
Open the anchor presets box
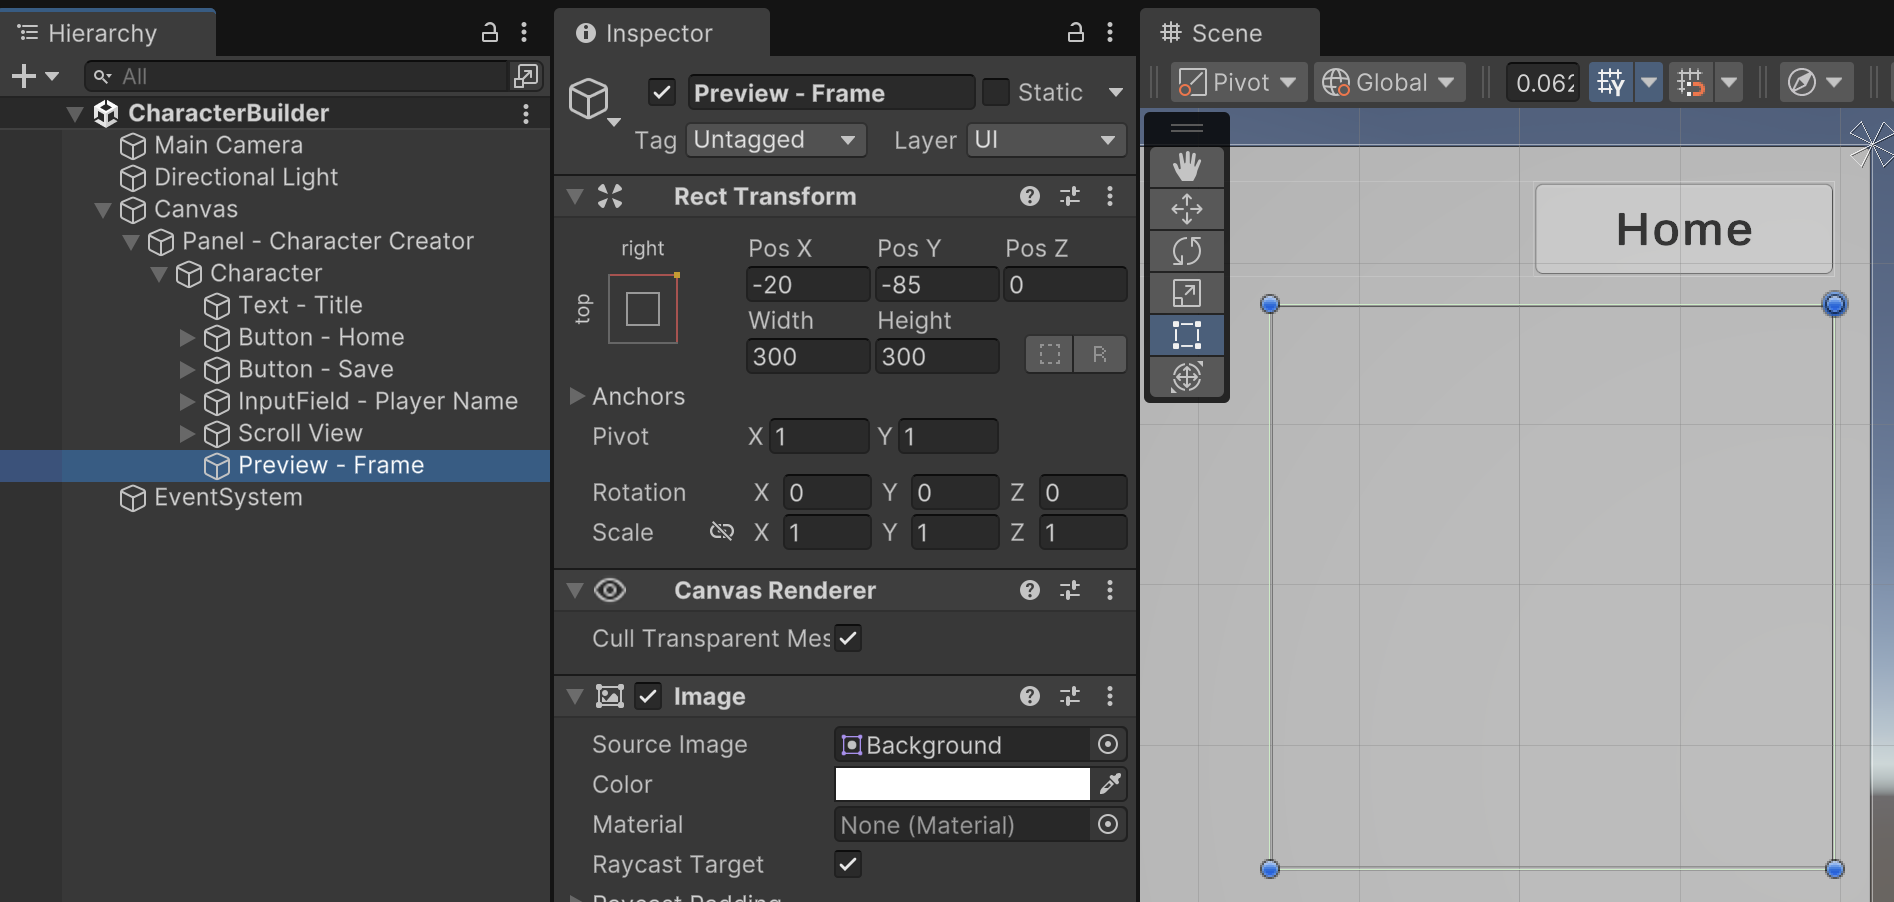(x=642, y=309)
